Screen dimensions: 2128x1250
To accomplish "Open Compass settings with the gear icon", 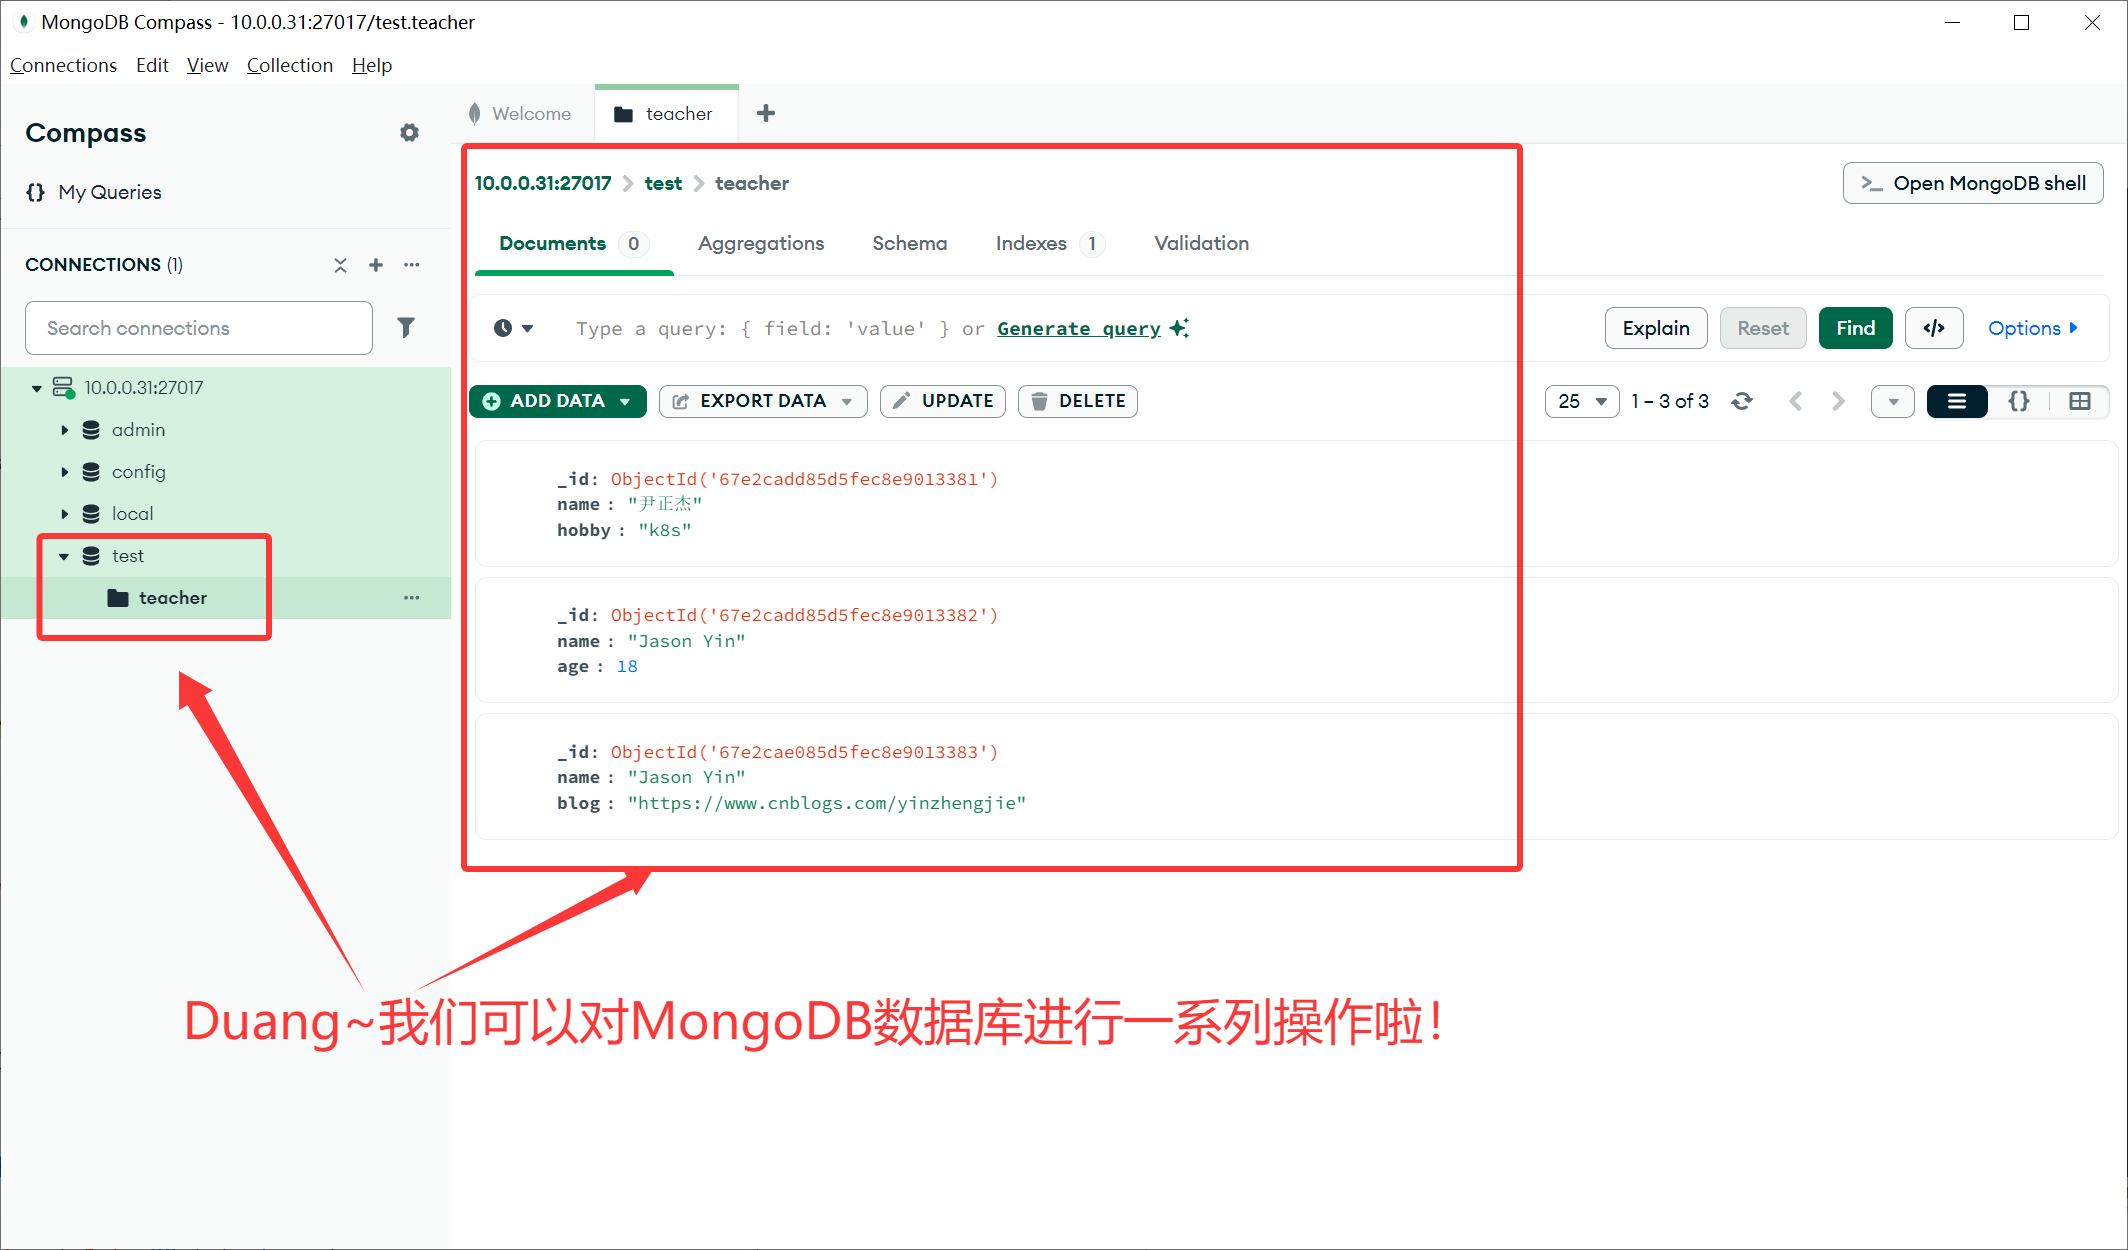I will pyautogui.click(x=410, y=132).
